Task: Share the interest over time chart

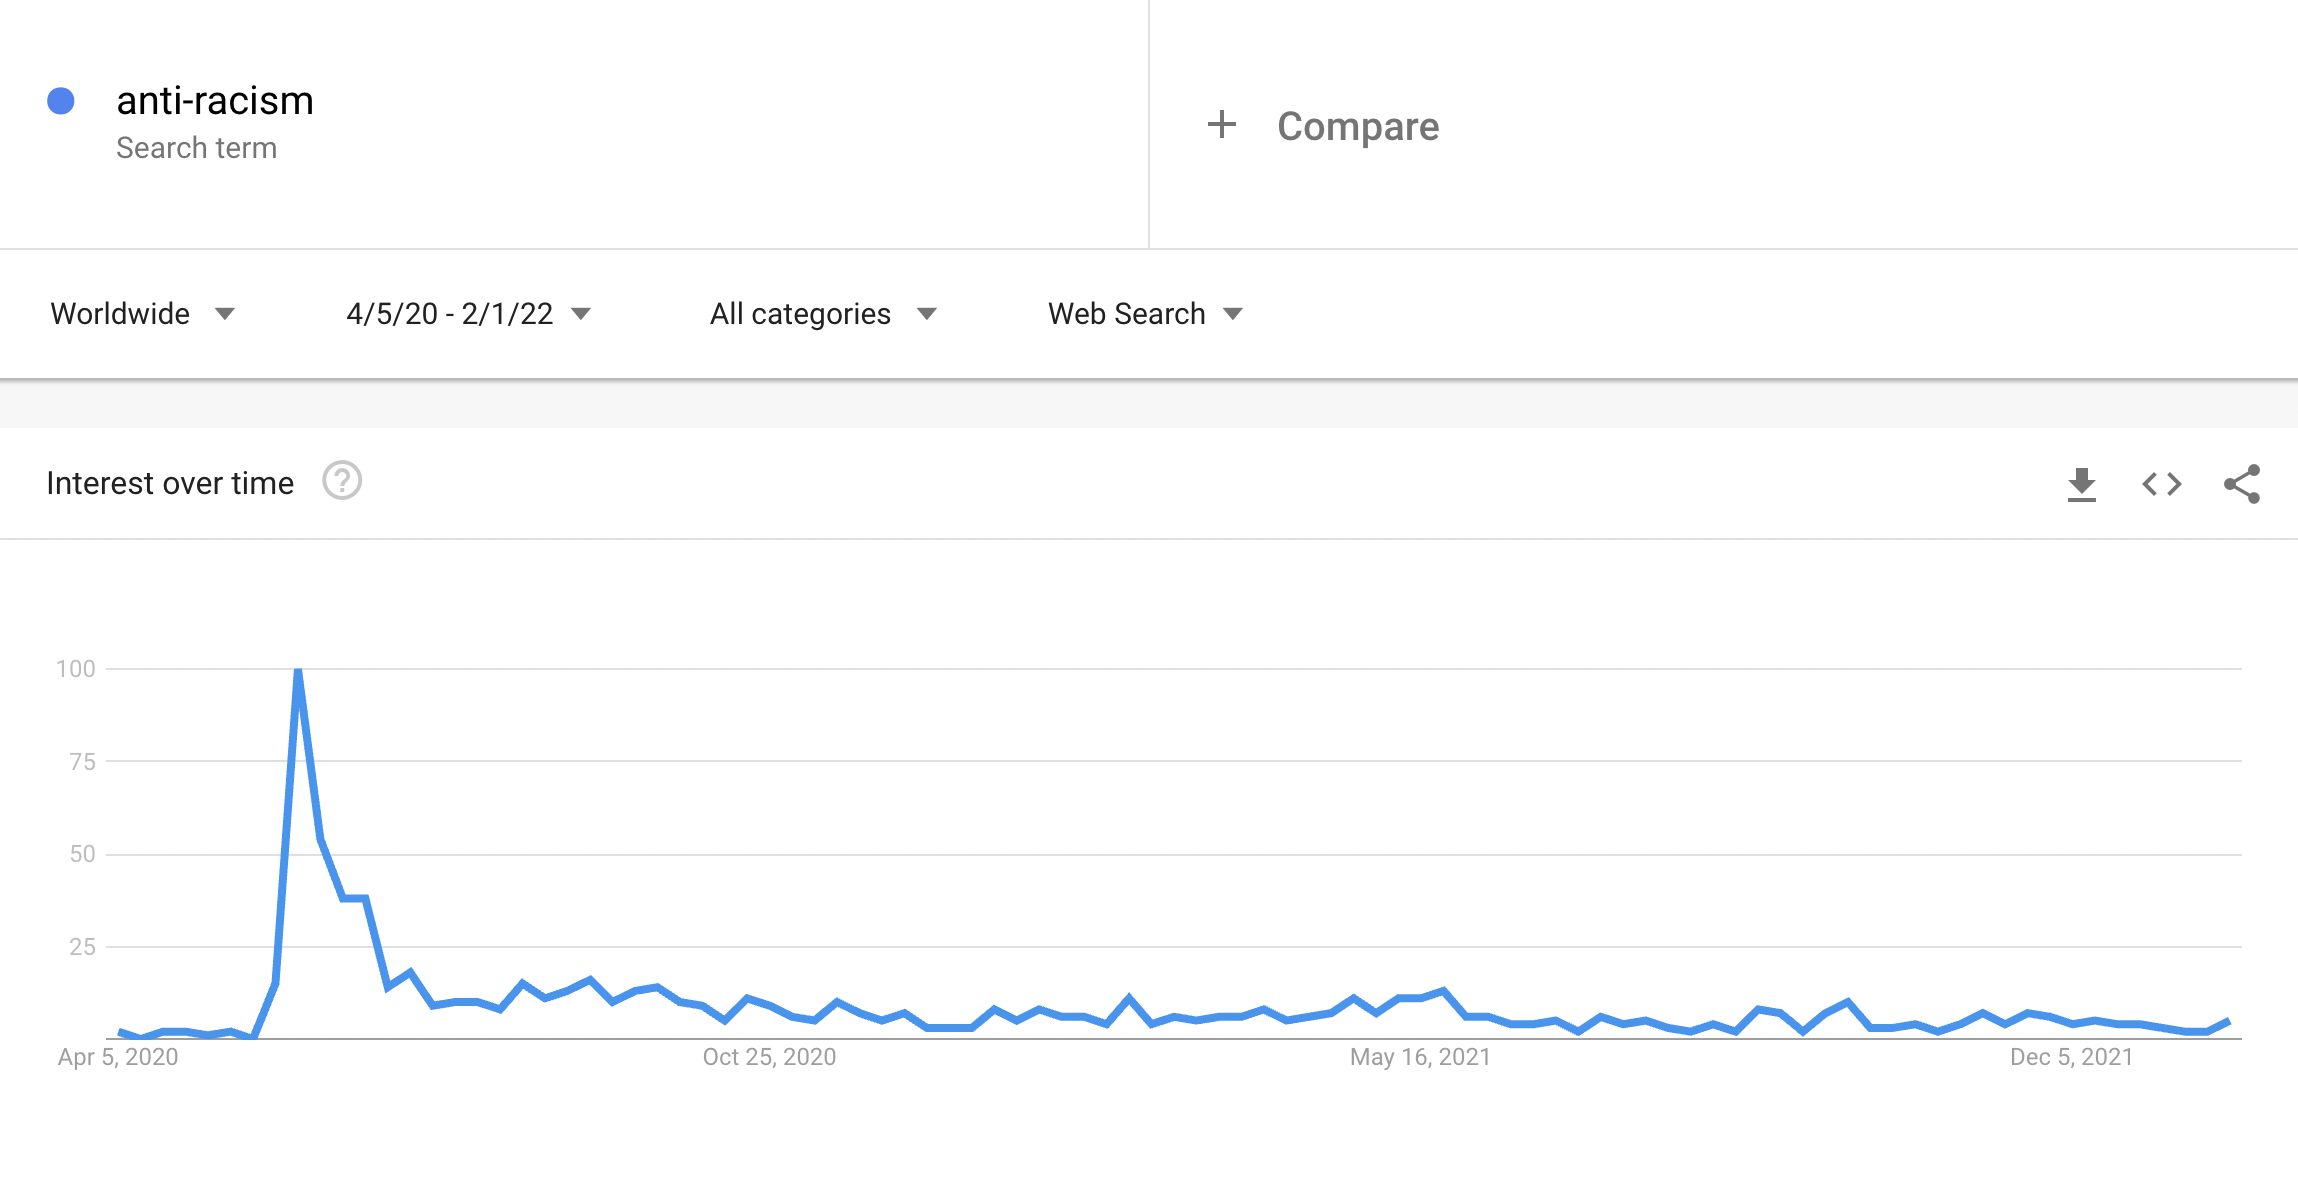Action: [2241, 485]
